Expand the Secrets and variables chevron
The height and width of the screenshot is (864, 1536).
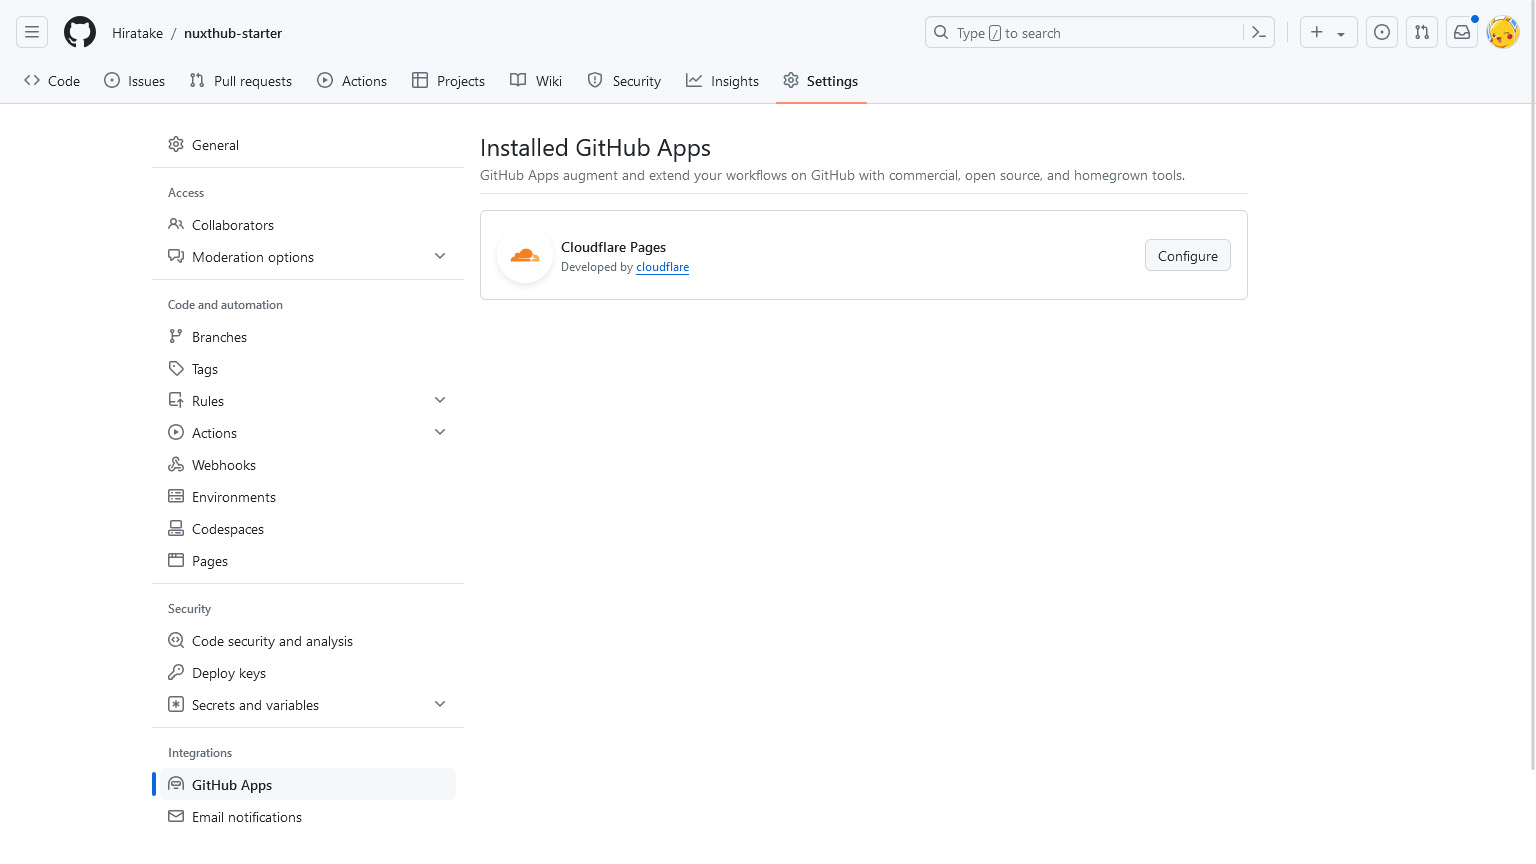440,704
